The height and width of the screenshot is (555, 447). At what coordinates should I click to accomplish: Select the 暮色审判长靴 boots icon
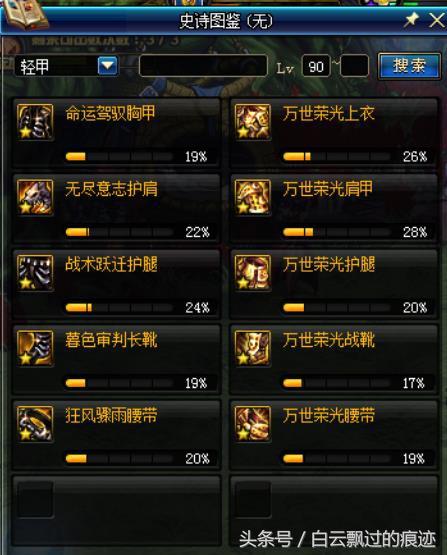pyautogui.click(x=35, y=348)
